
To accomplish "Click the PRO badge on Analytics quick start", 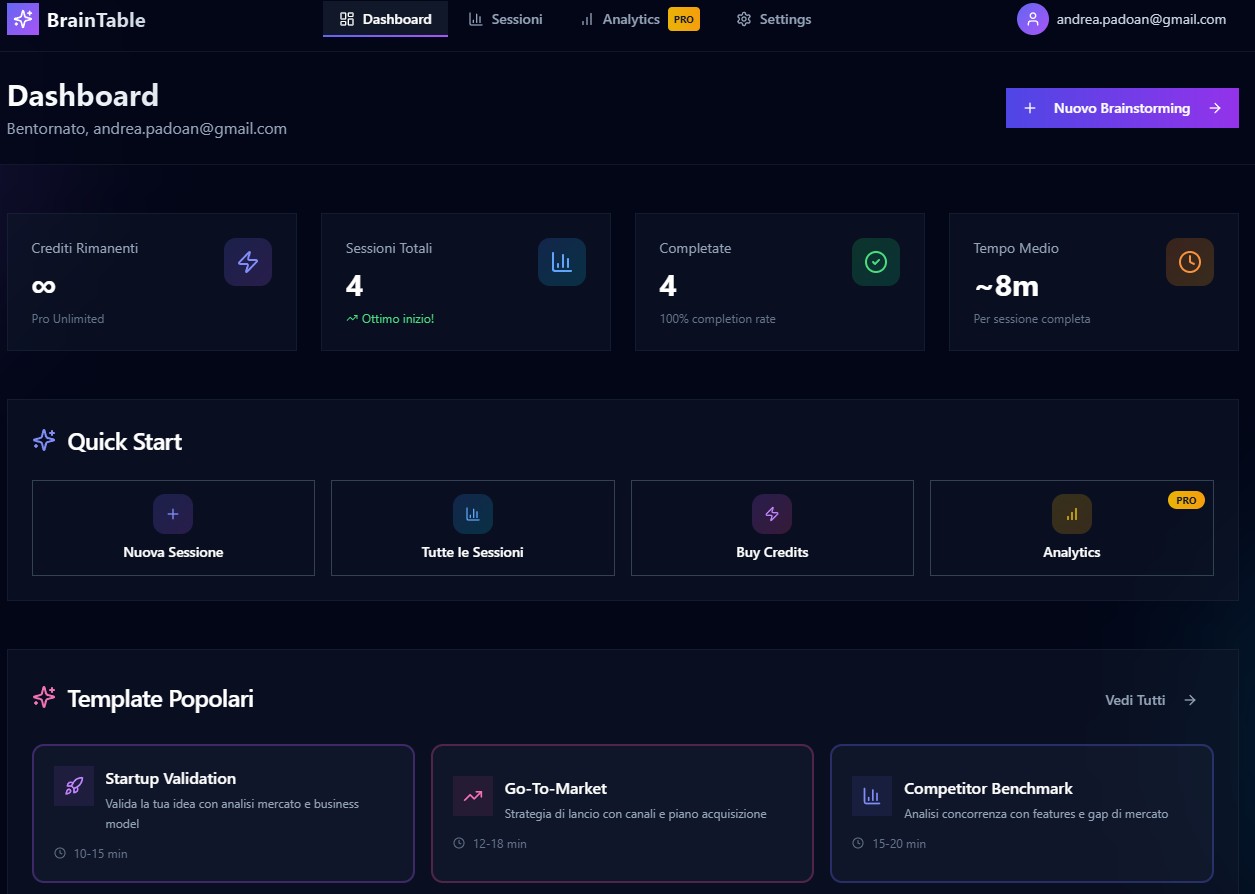I will coord(1186,500).
